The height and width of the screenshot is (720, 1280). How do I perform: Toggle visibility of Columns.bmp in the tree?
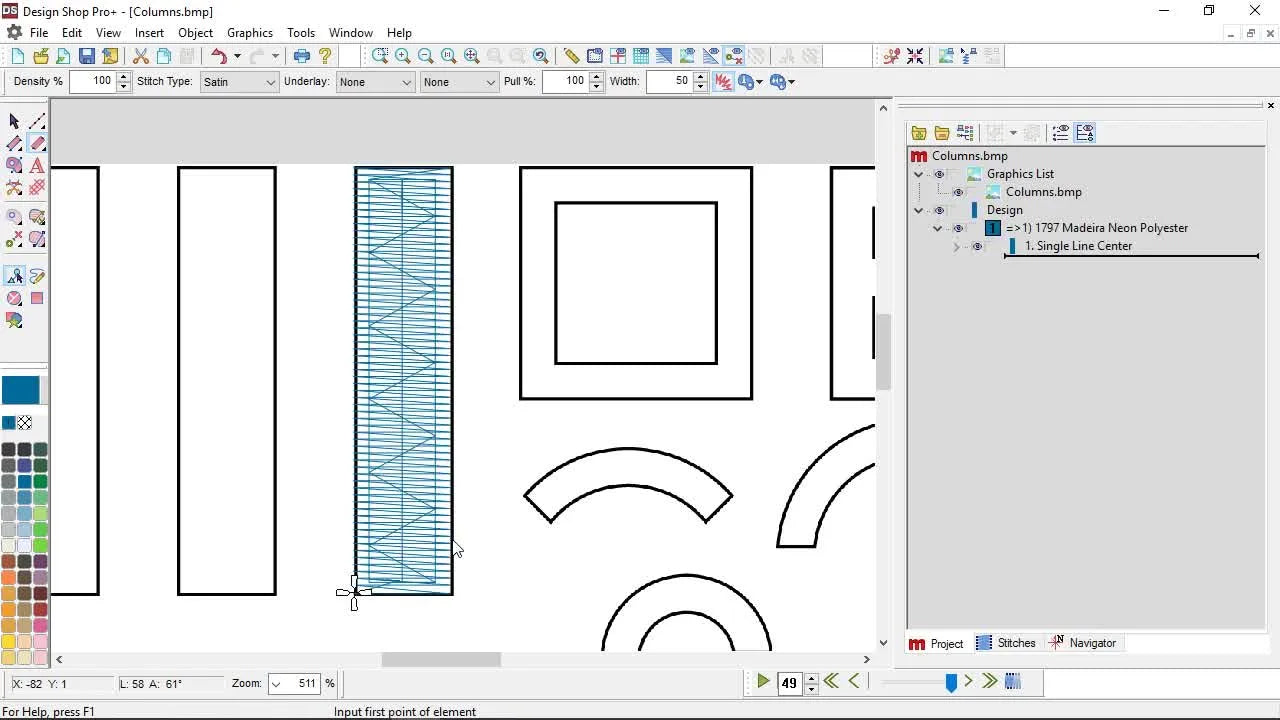click(958, 192)
